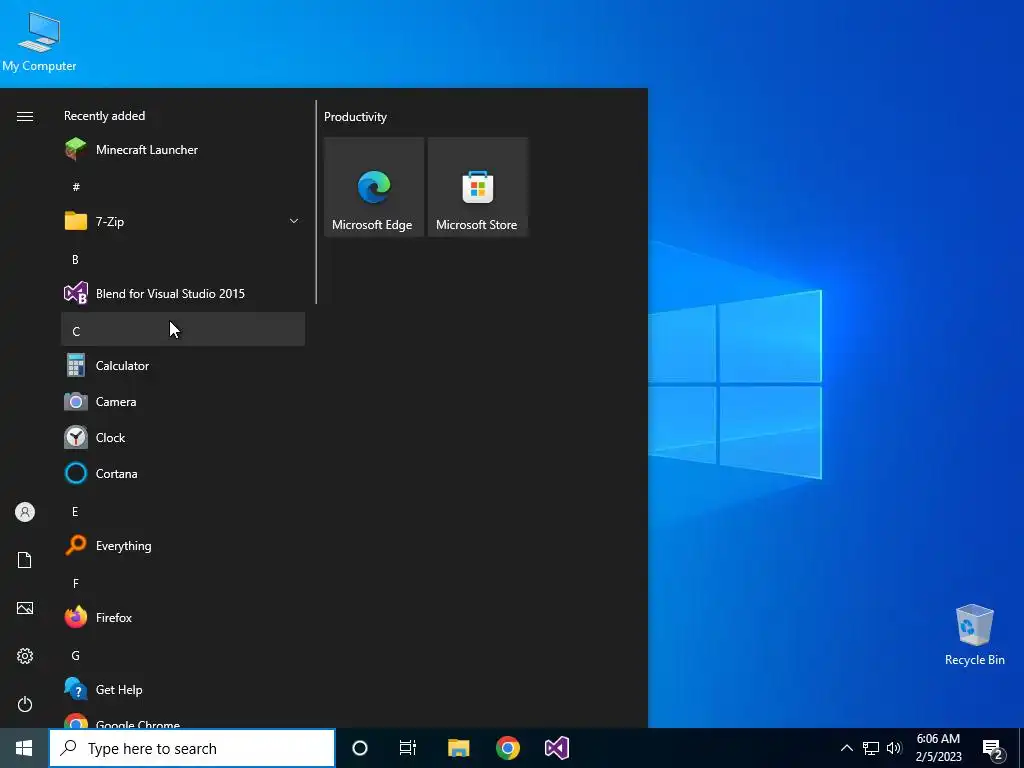The width and height of the screenshot is (1024, 768).
Task: Click the 'C' letter header
Action: pyautogui.click(x=183, y=329)
